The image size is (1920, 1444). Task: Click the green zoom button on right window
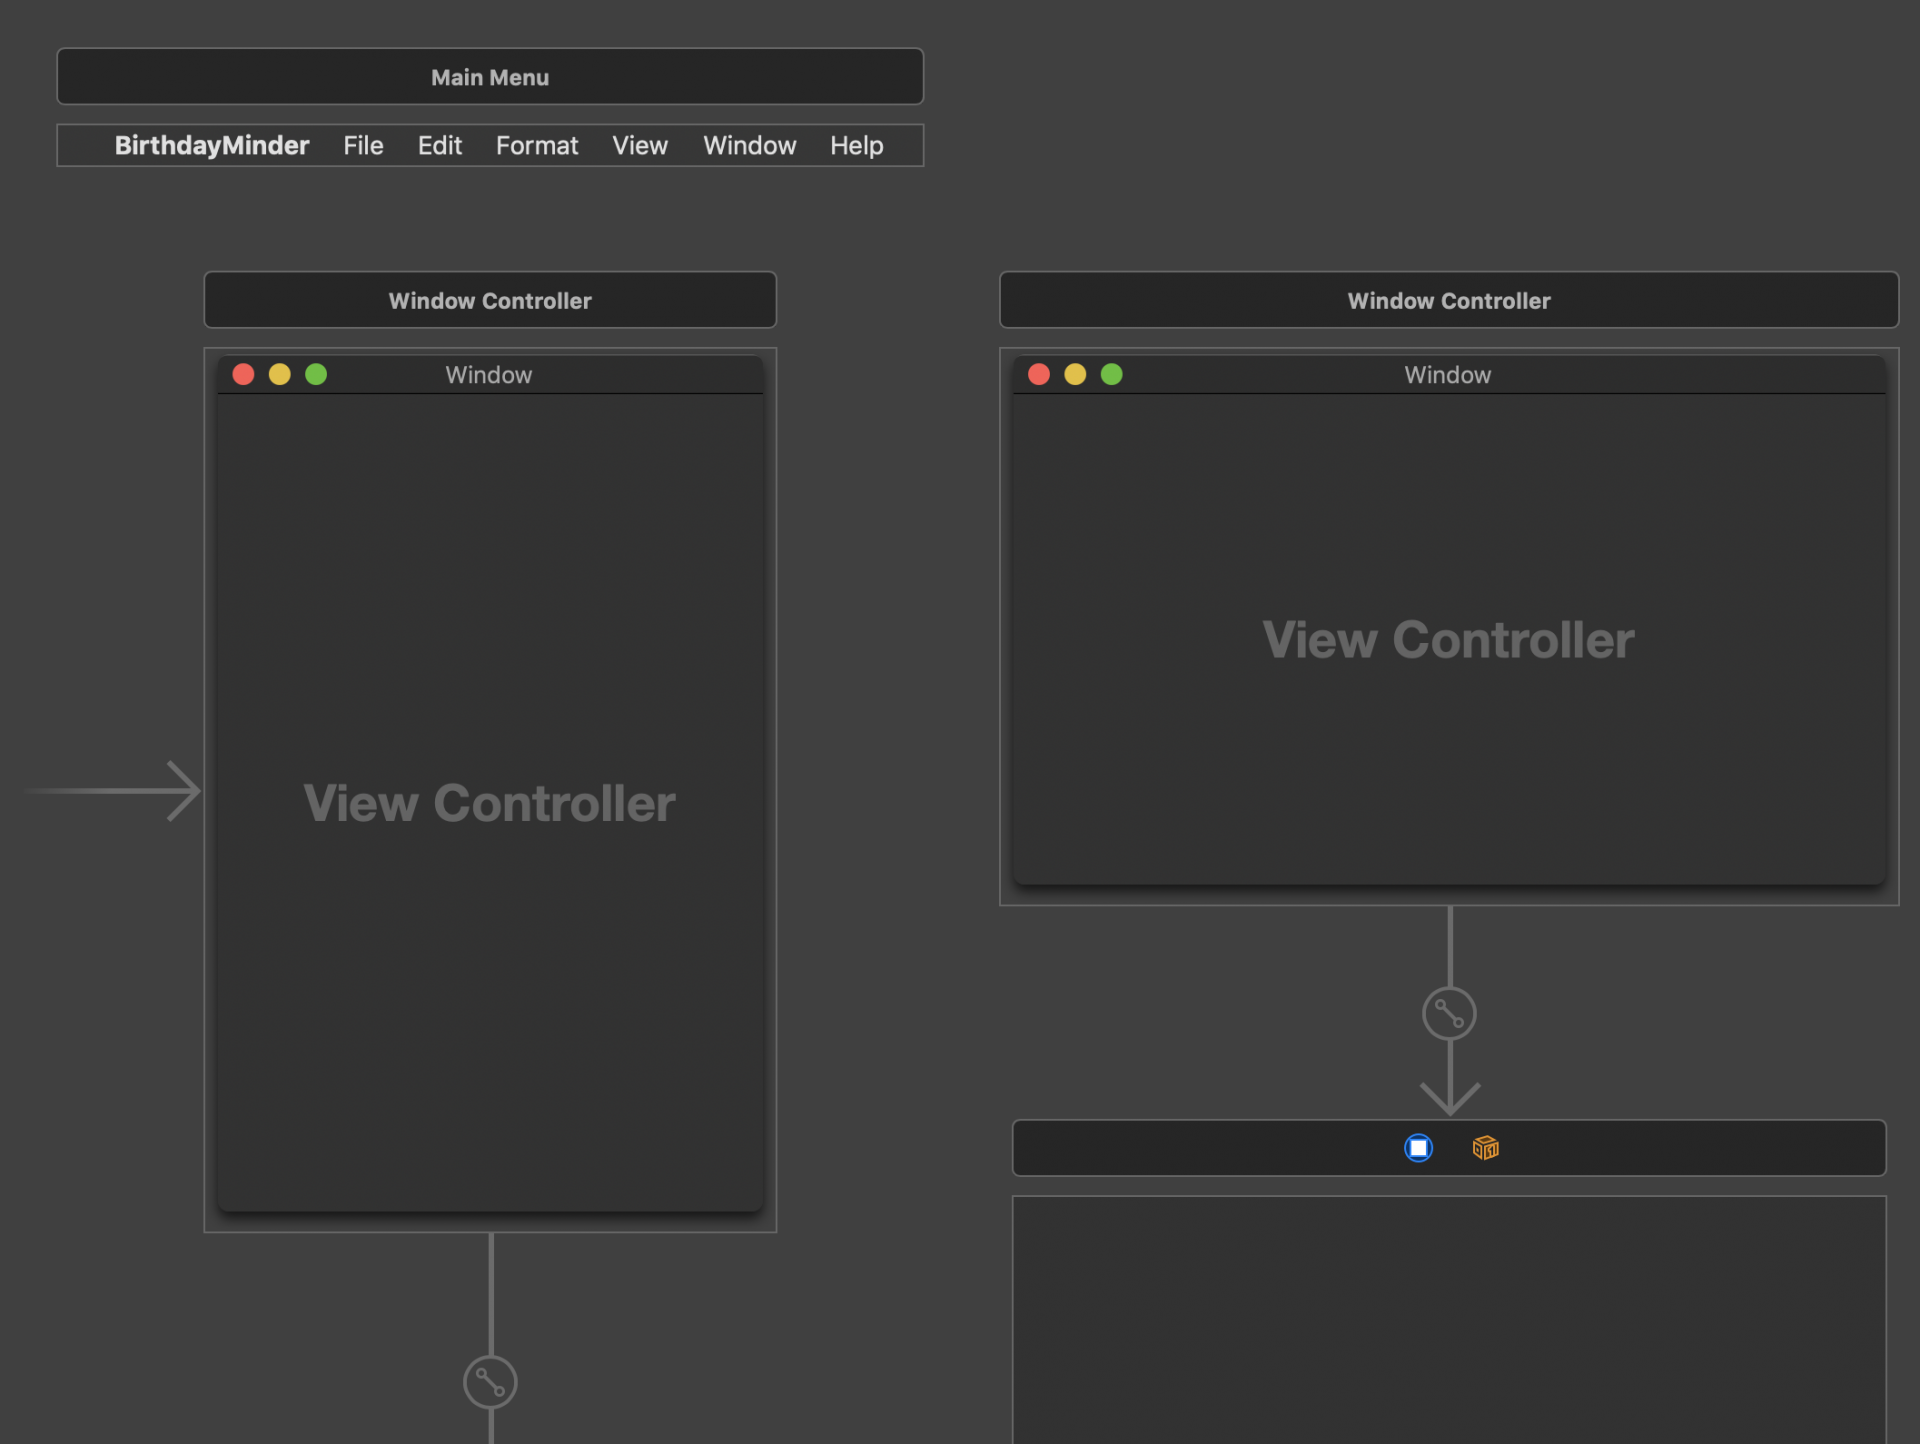pos(1111,374)
